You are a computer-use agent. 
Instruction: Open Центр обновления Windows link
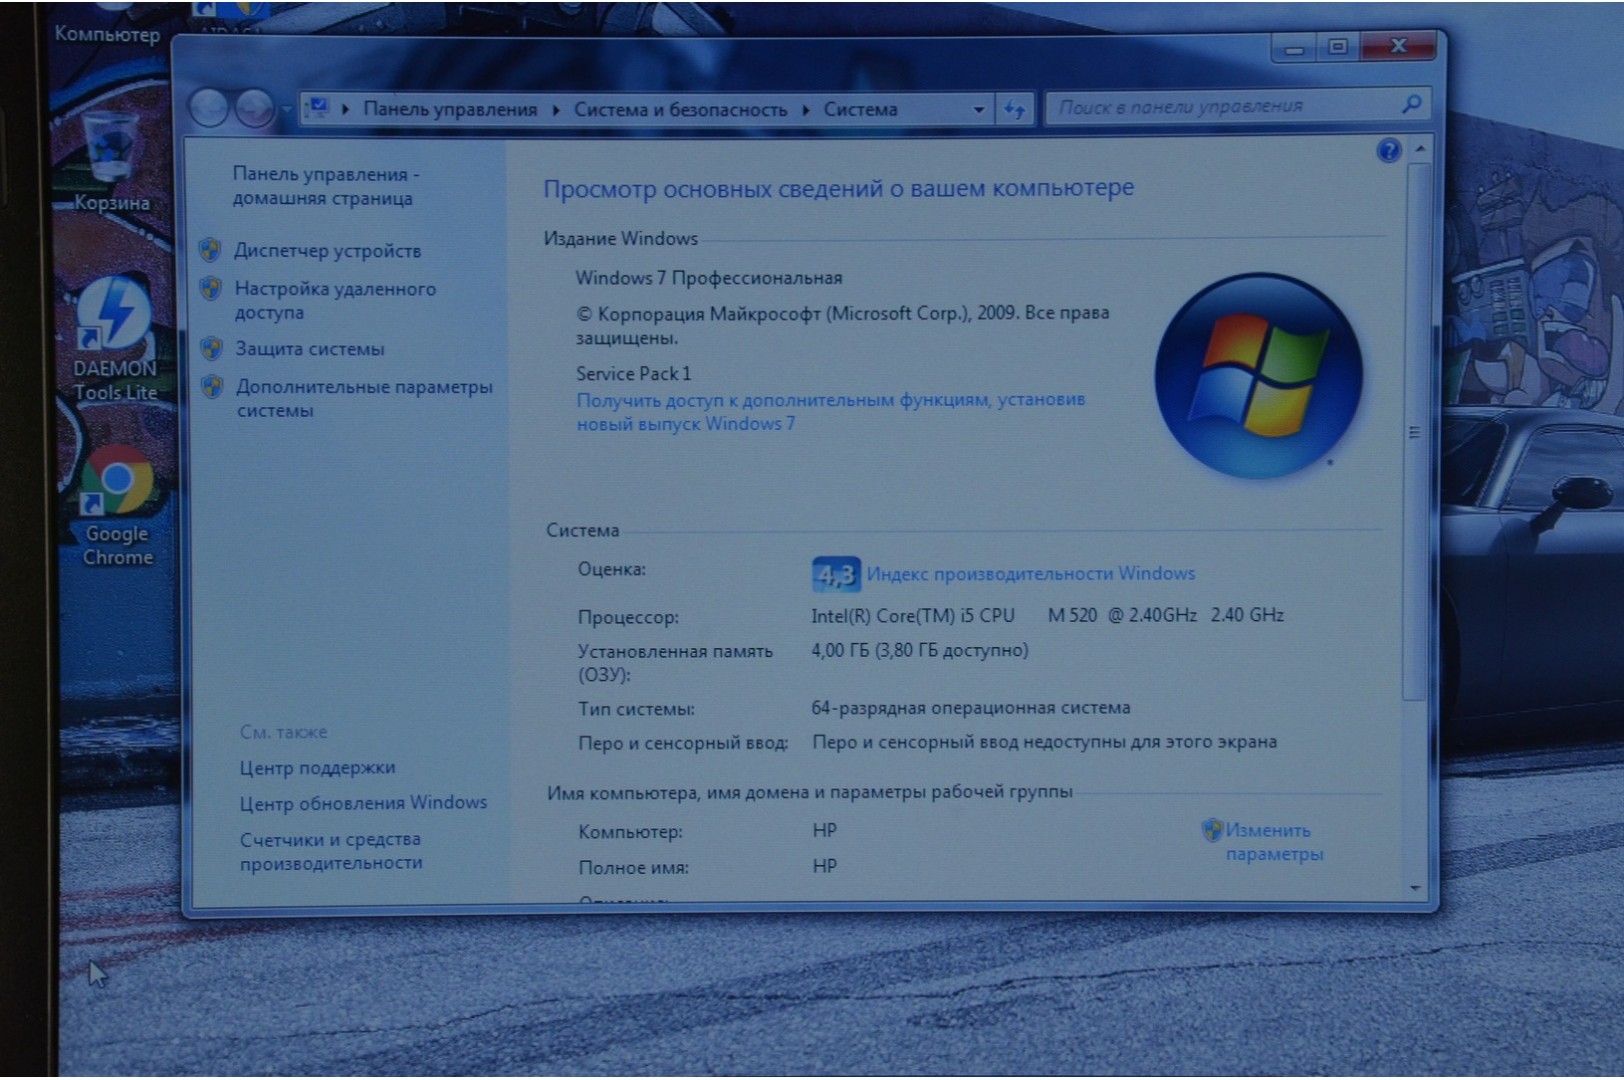[x=363, y=803]
